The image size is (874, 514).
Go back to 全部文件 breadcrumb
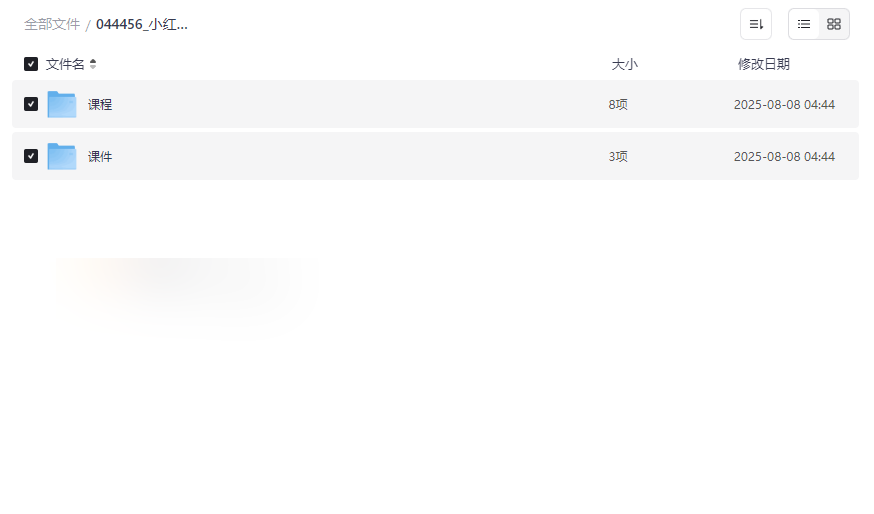pyautogui.click(x=52, y=24)
